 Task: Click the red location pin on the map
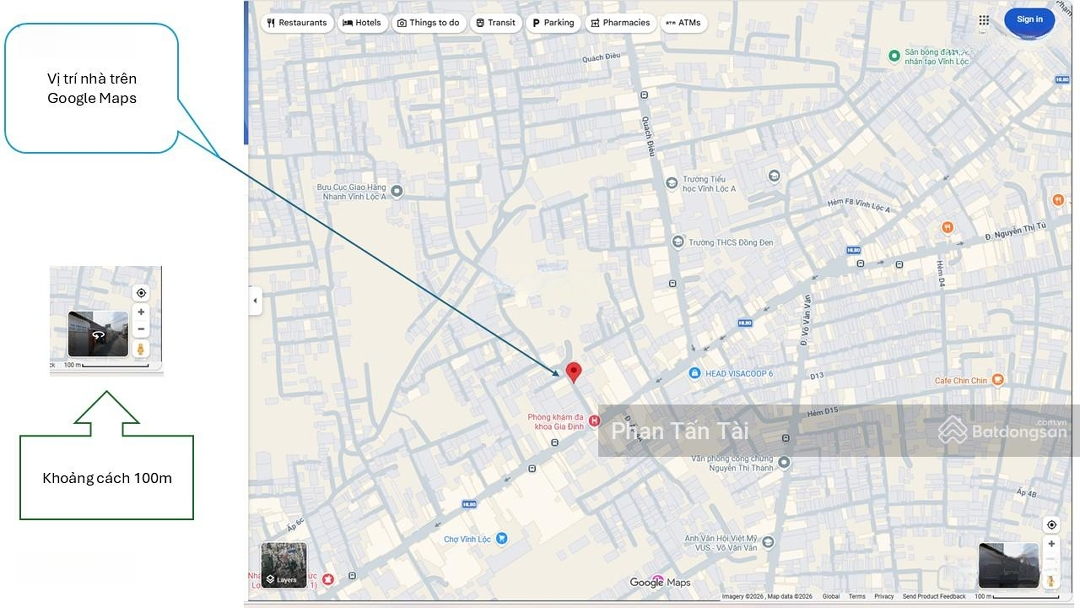[x=573, y=372]
